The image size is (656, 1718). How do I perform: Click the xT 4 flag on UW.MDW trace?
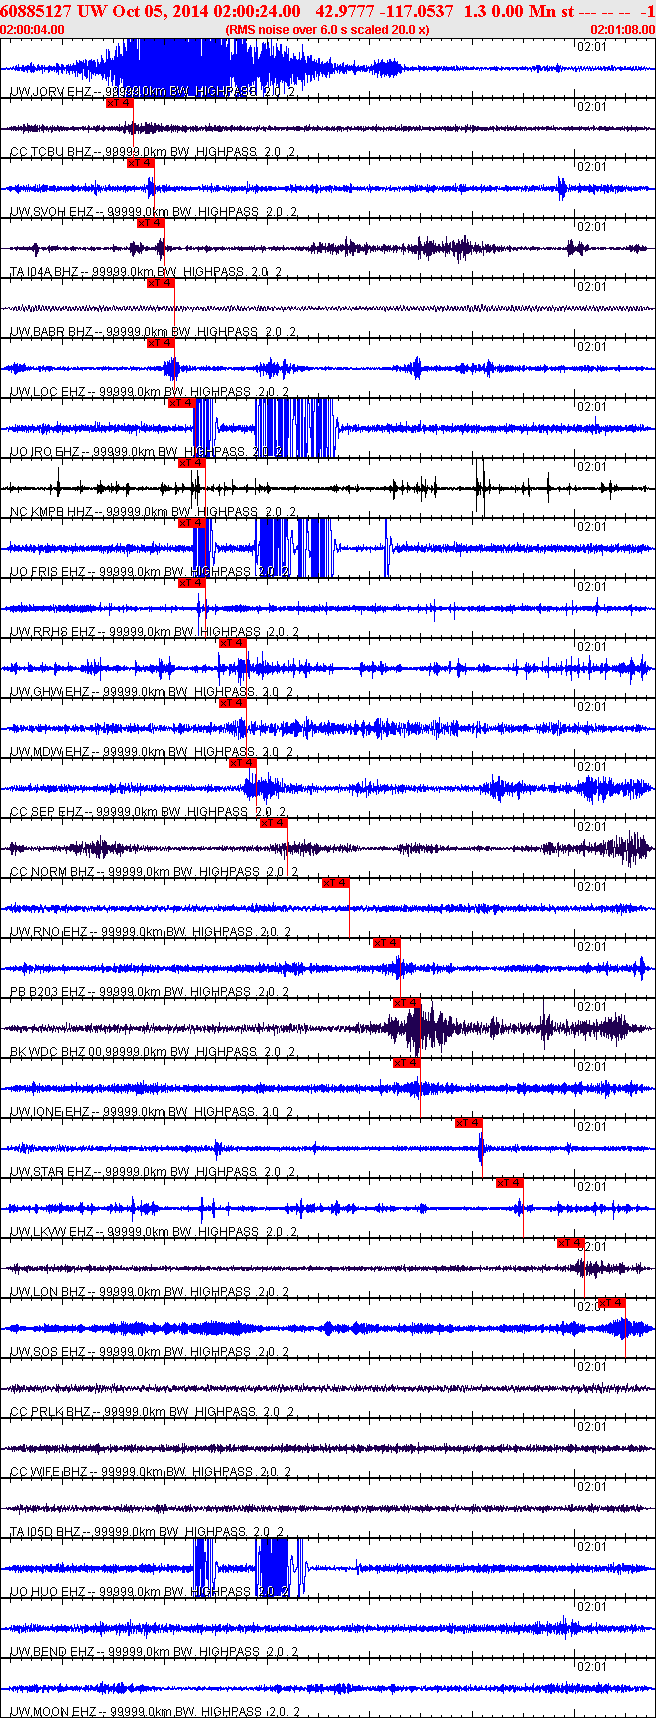click(x=232, y=703)
